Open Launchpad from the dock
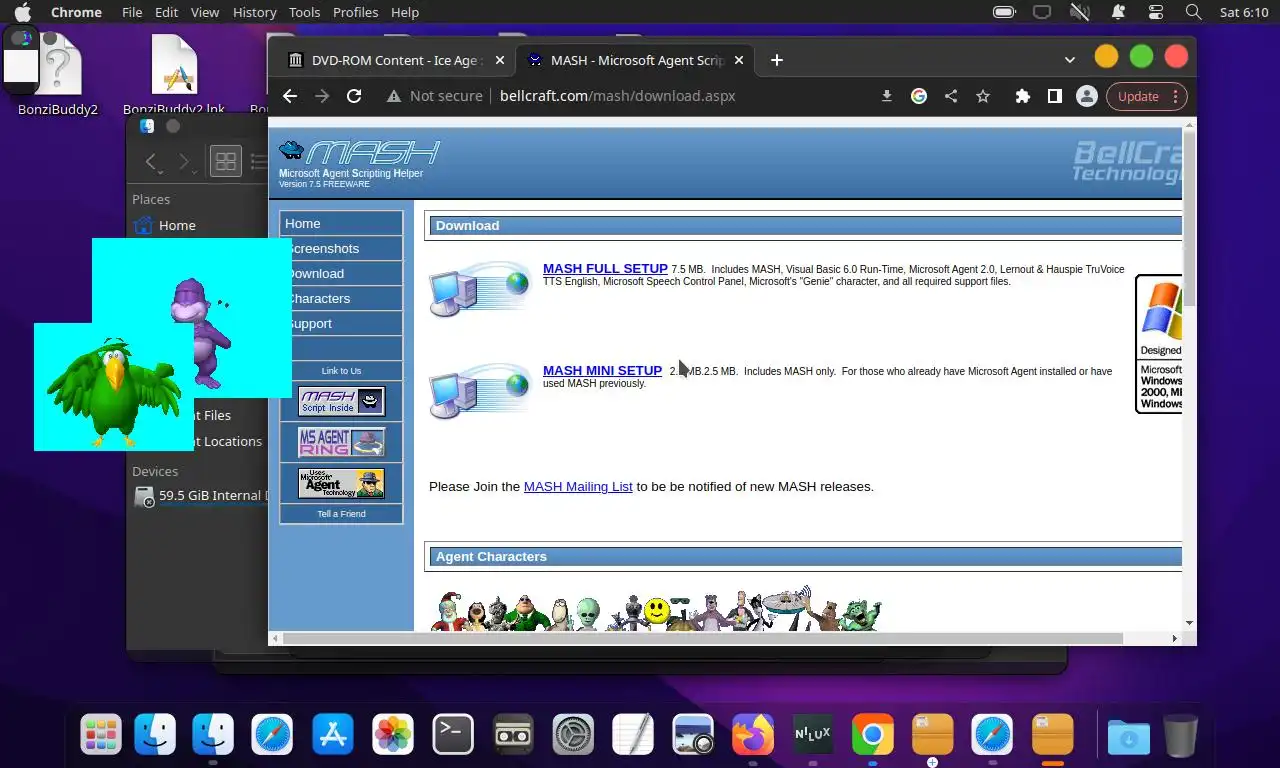The image size is (1280, 768). click(101, 735)
